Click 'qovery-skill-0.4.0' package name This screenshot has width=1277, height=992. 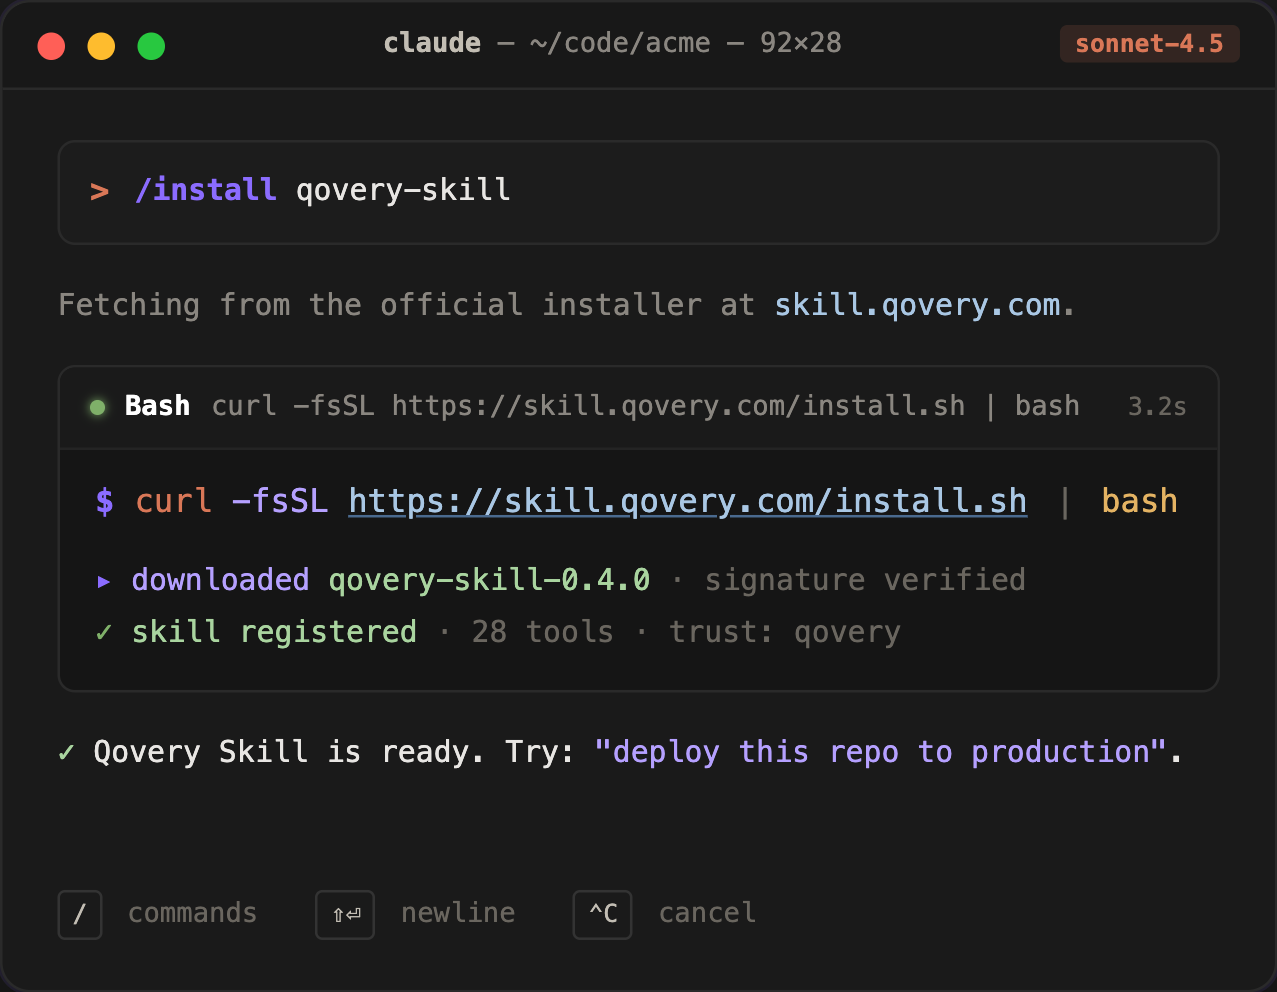tap(489, 580)
